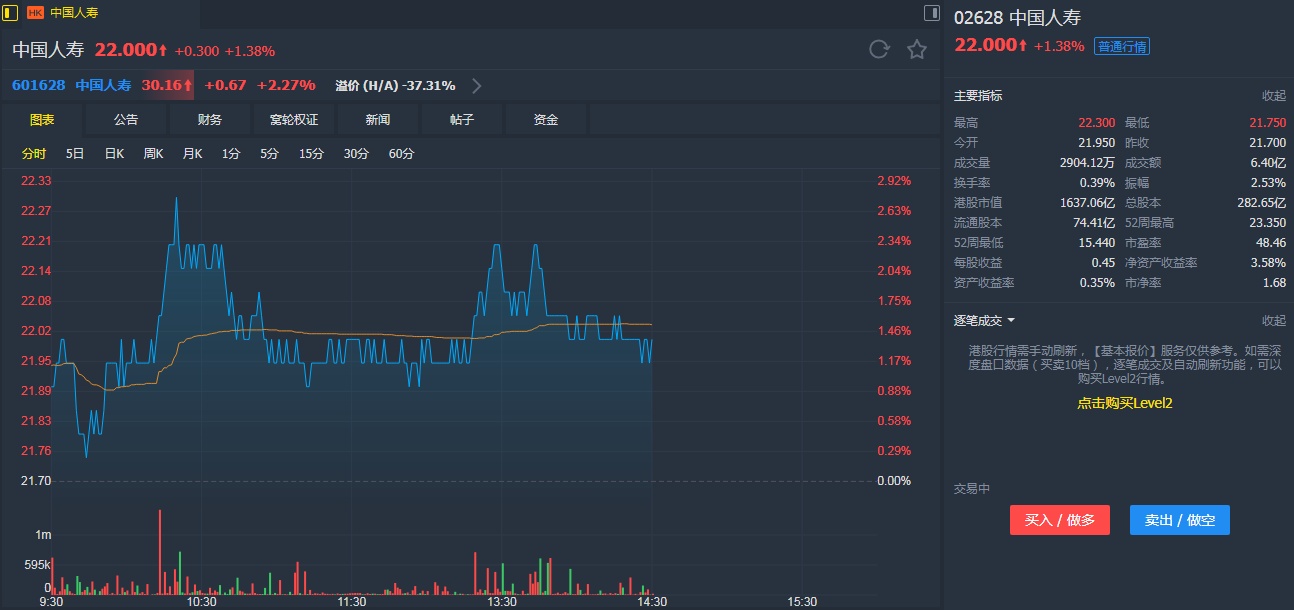This screenshot has width=1294, height=610.
Task: Click the 普通行情 quote type badge
Action: click(x=1122, y=46)
